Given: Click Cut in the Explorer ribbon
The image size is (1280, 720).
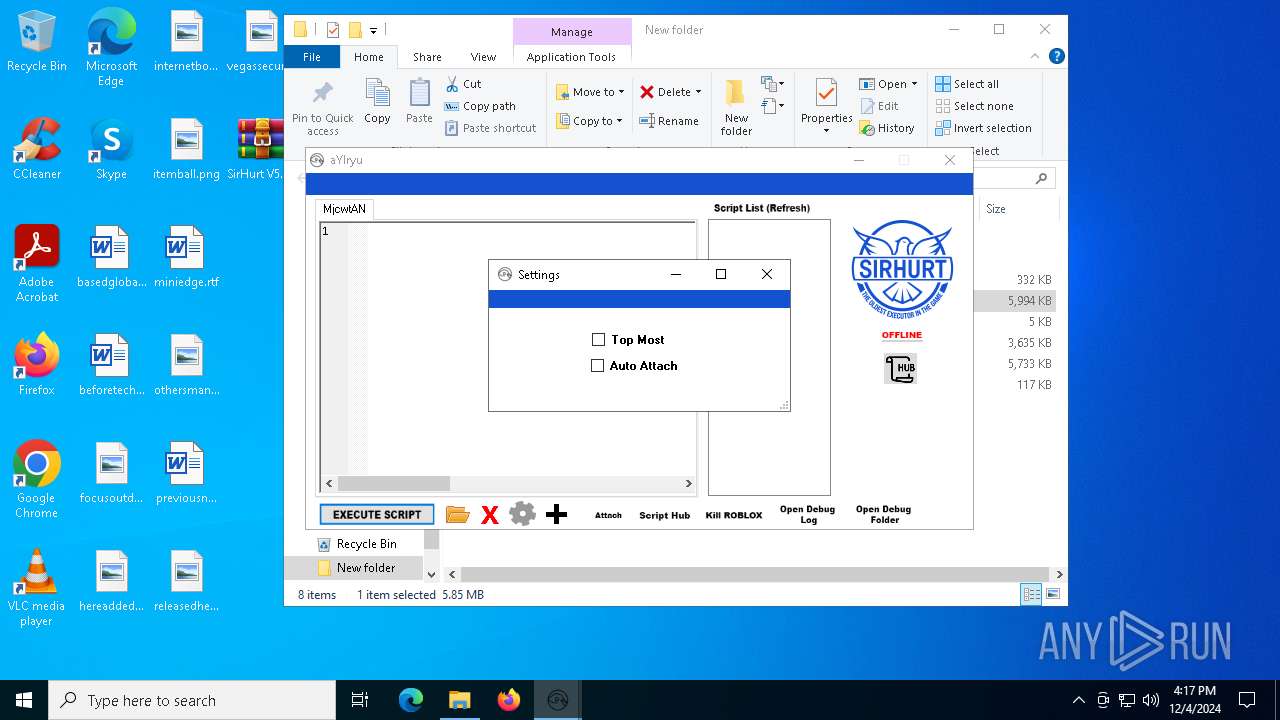Looking at the screenshot, I should [x=464, y=84].
